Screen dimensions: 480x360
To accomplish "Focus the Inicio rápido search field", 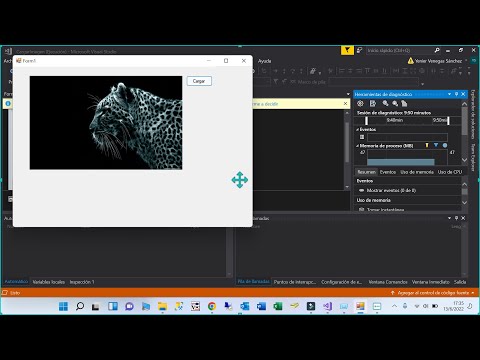I will click(x=399, y=50).
